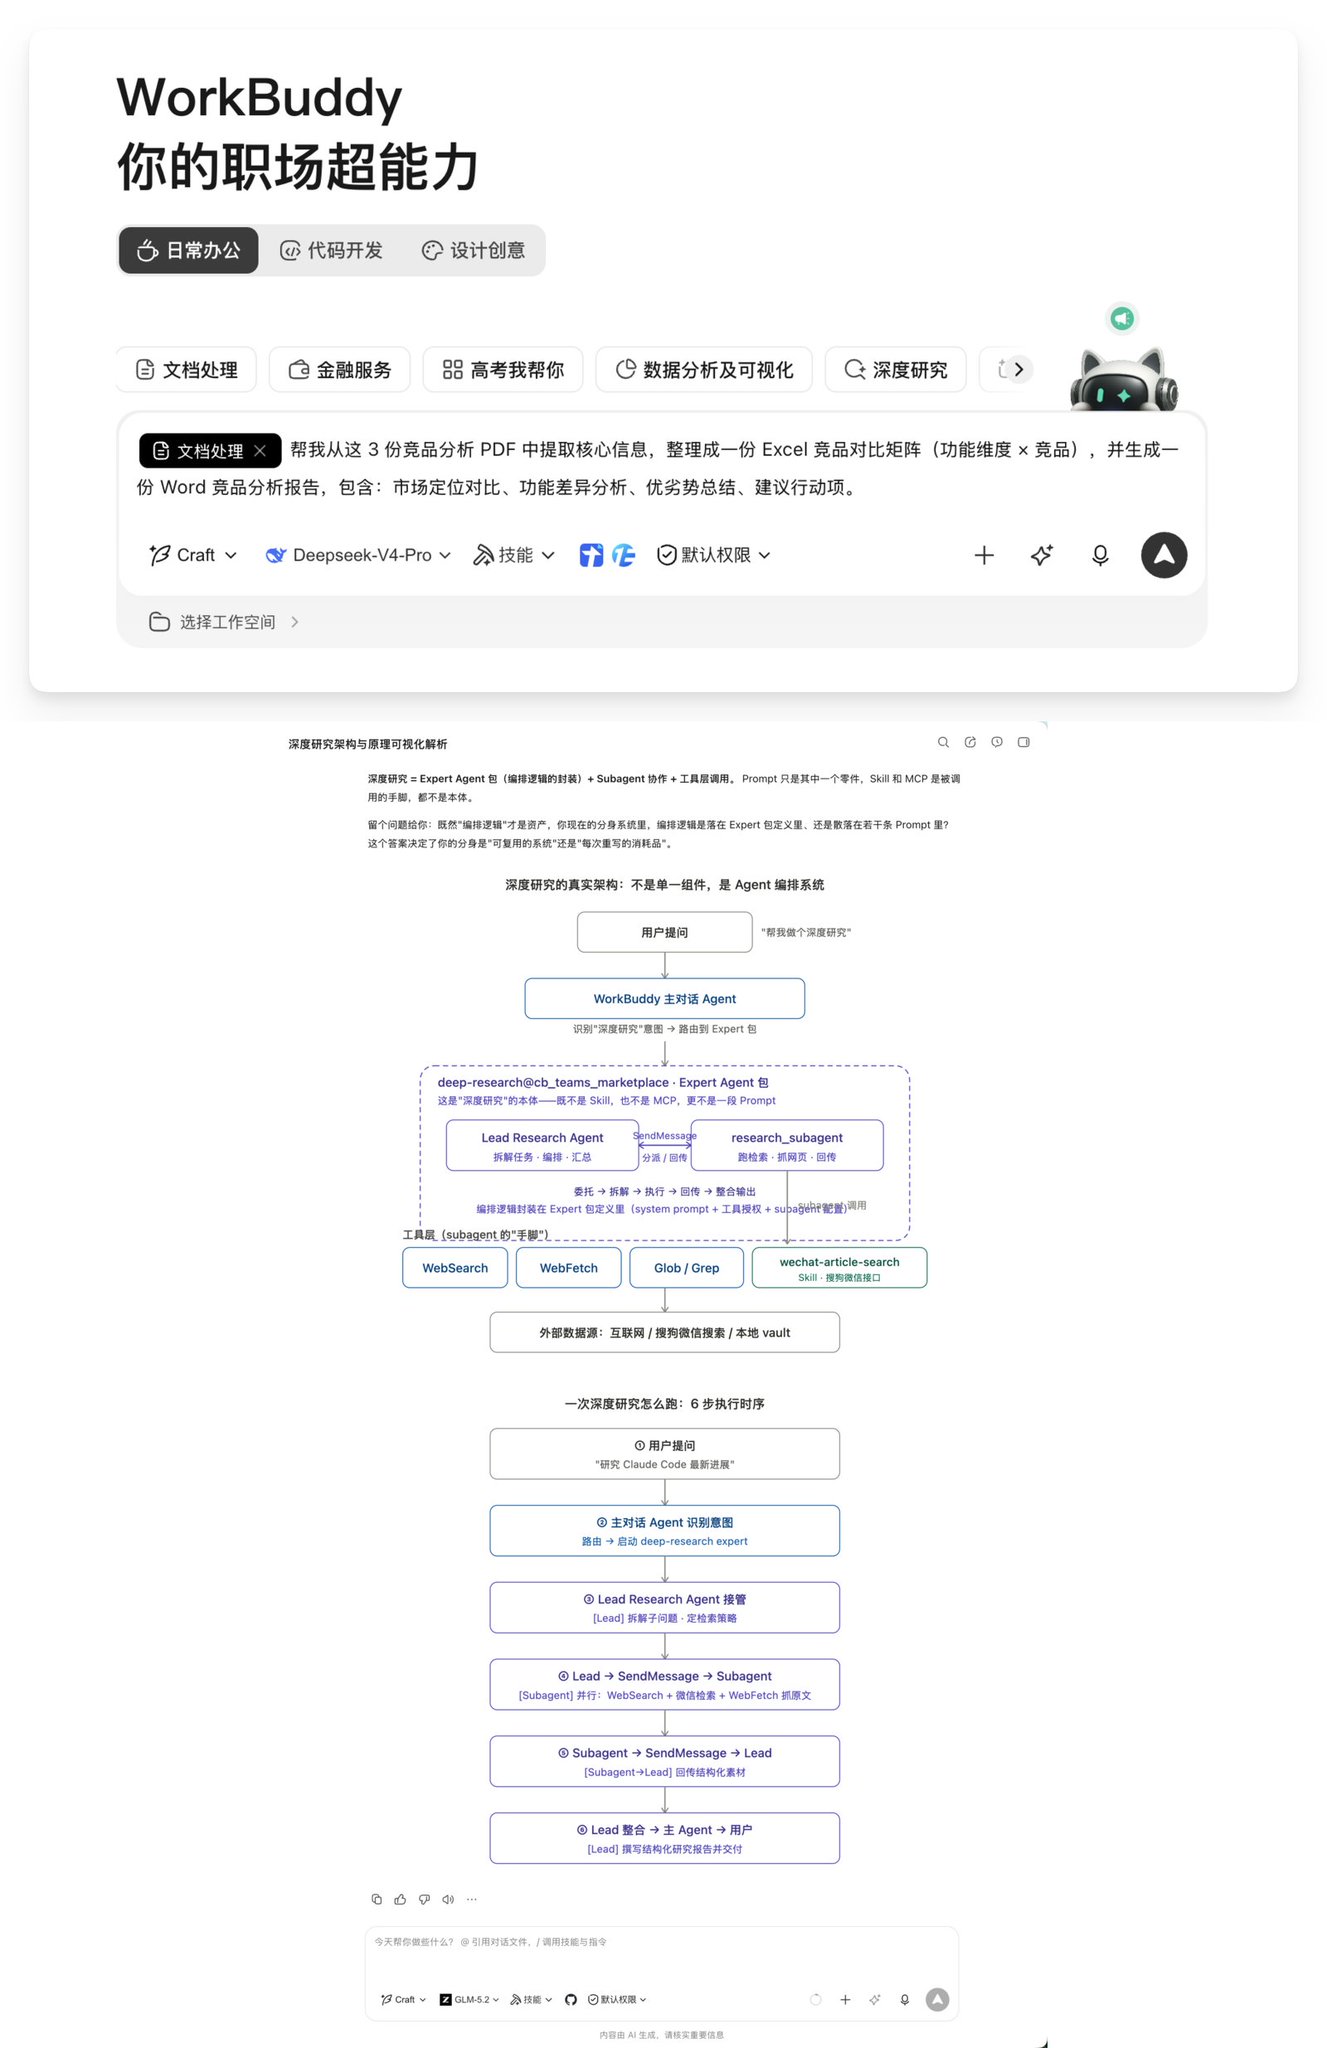Click the 数据分析及可视化 chip

click(x=704, y=370)
